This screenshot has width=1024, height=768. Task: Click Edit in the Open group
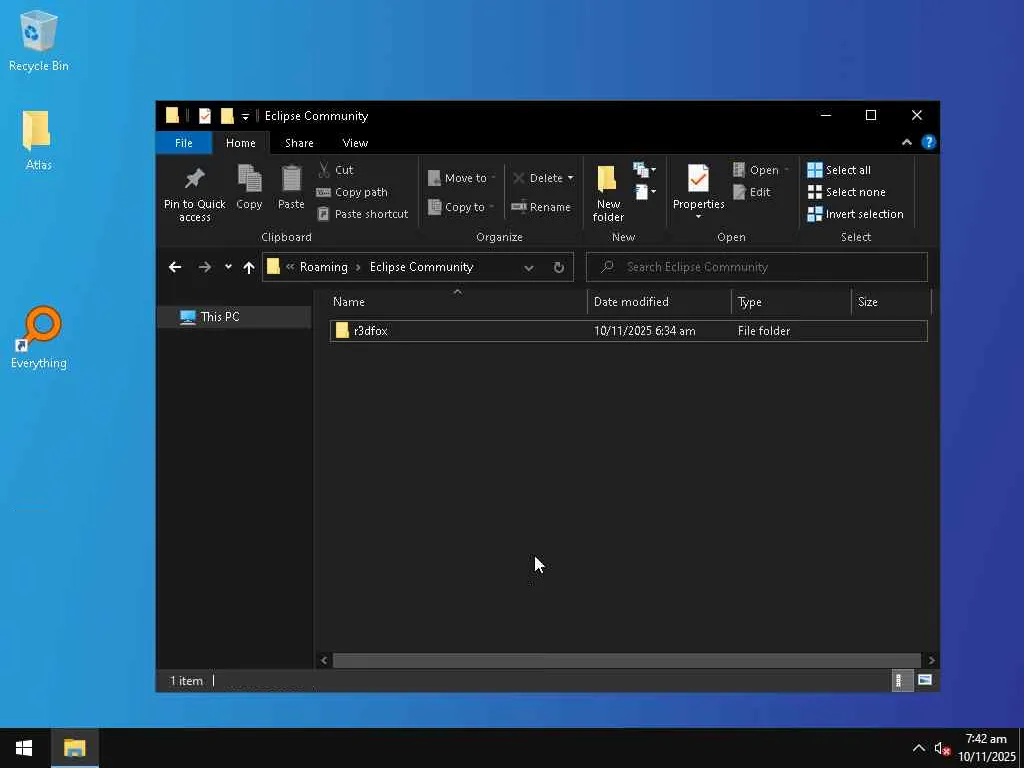click(x=752, y=192)
